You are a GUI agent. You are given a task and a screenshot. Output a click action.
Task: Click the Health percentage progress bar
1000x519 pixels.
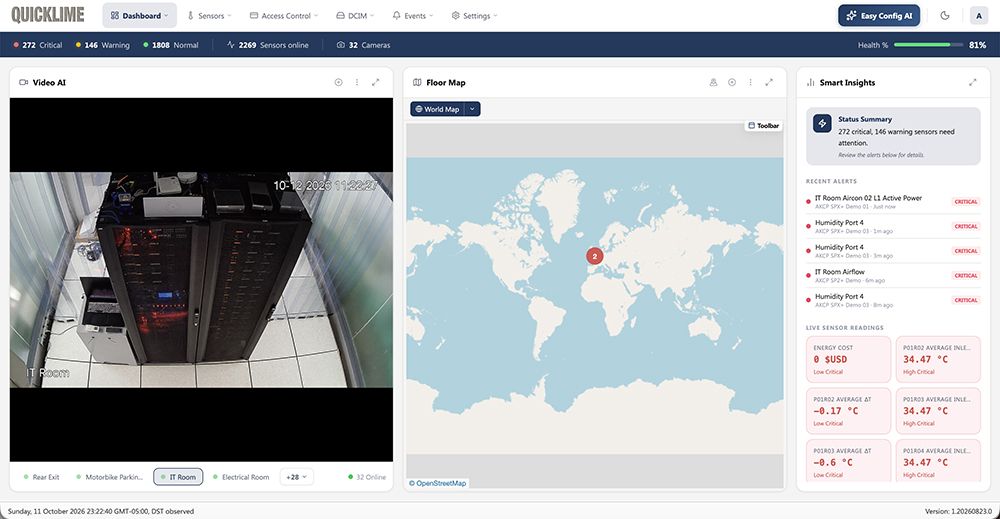coord(927,45)
